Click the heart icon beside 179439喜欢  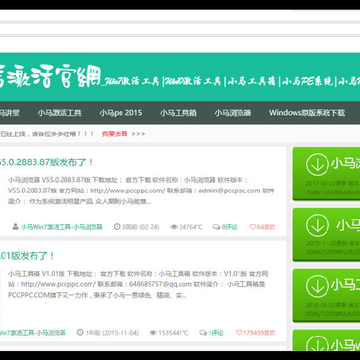click(x=239, y=333)
